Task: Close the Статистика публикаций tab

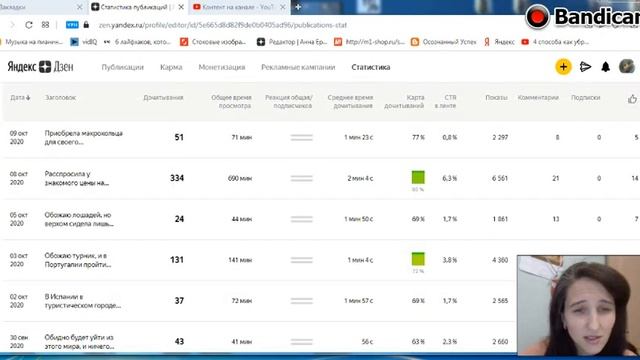Action: tap(181, 7)
